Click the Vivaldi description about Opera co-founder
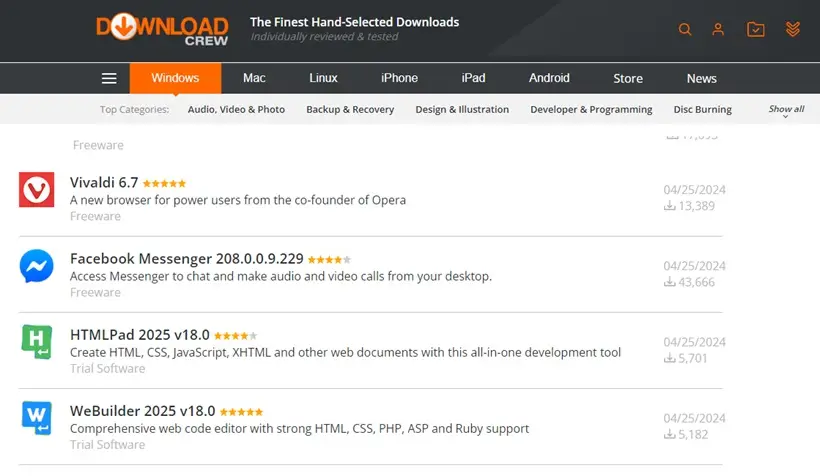 tap(238, 200)
